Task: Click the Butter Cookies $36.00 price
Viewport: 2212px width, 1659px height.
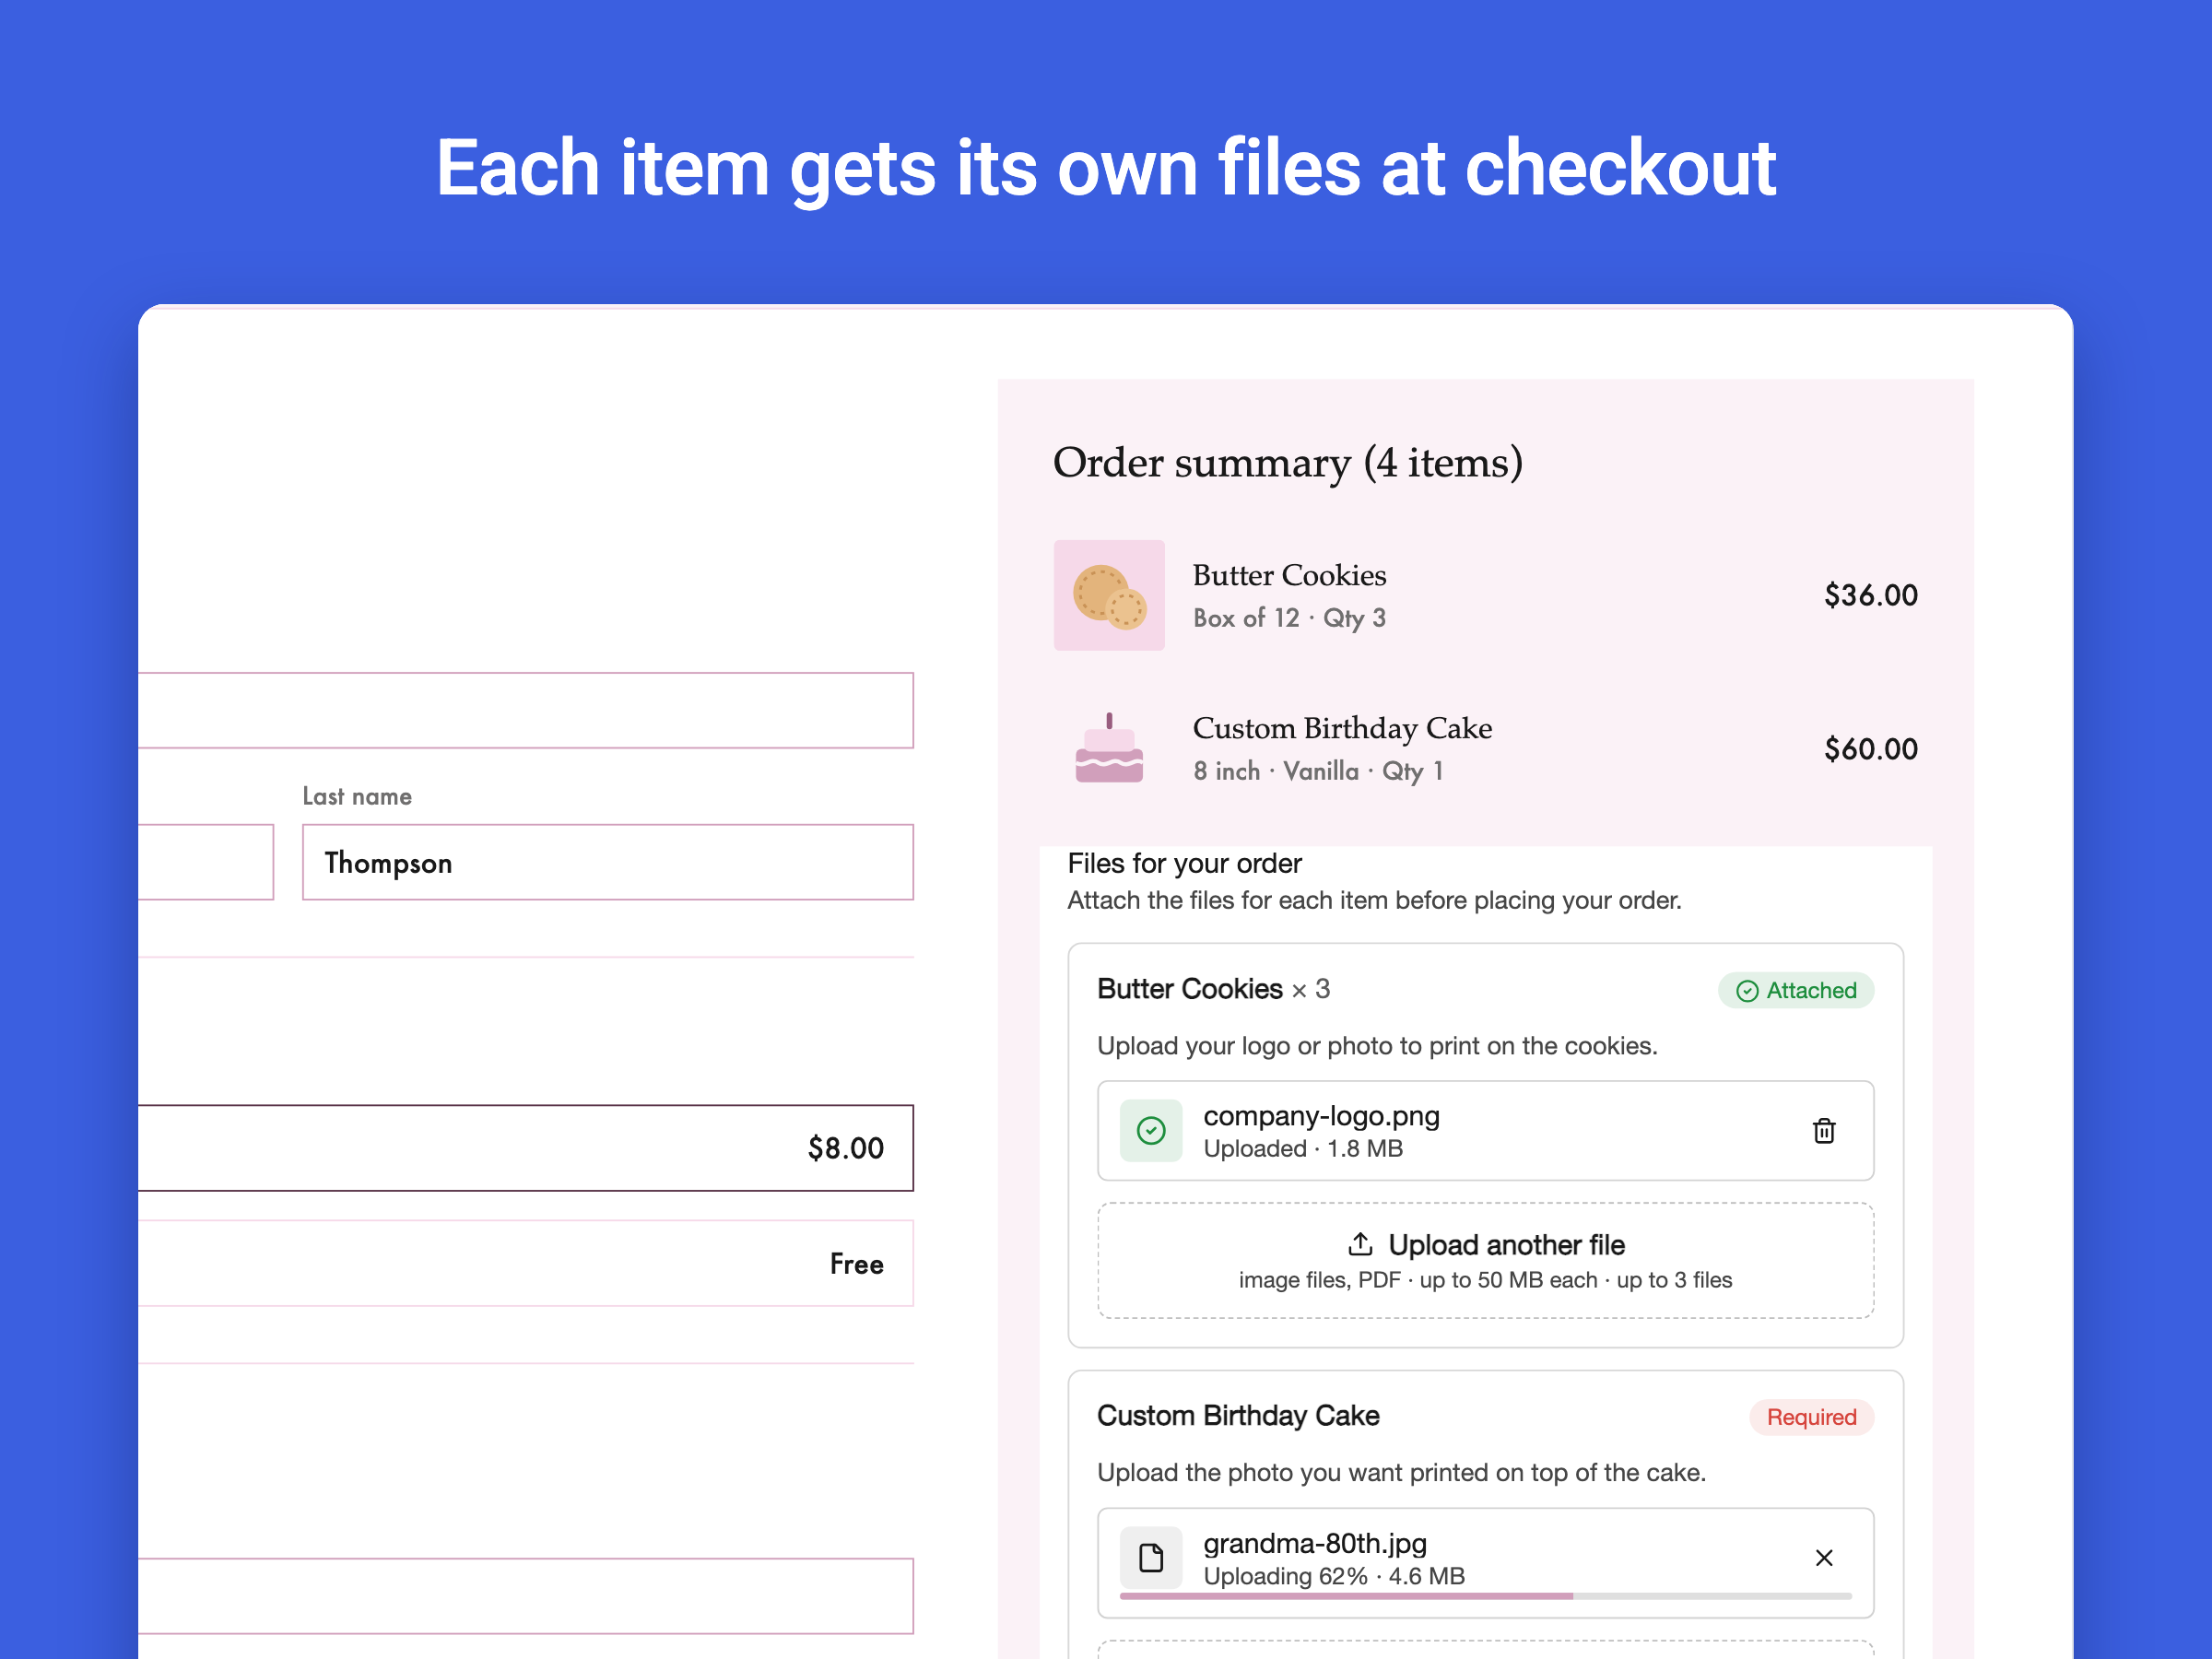Action: pyautogui.click(x=1870, y=595)
